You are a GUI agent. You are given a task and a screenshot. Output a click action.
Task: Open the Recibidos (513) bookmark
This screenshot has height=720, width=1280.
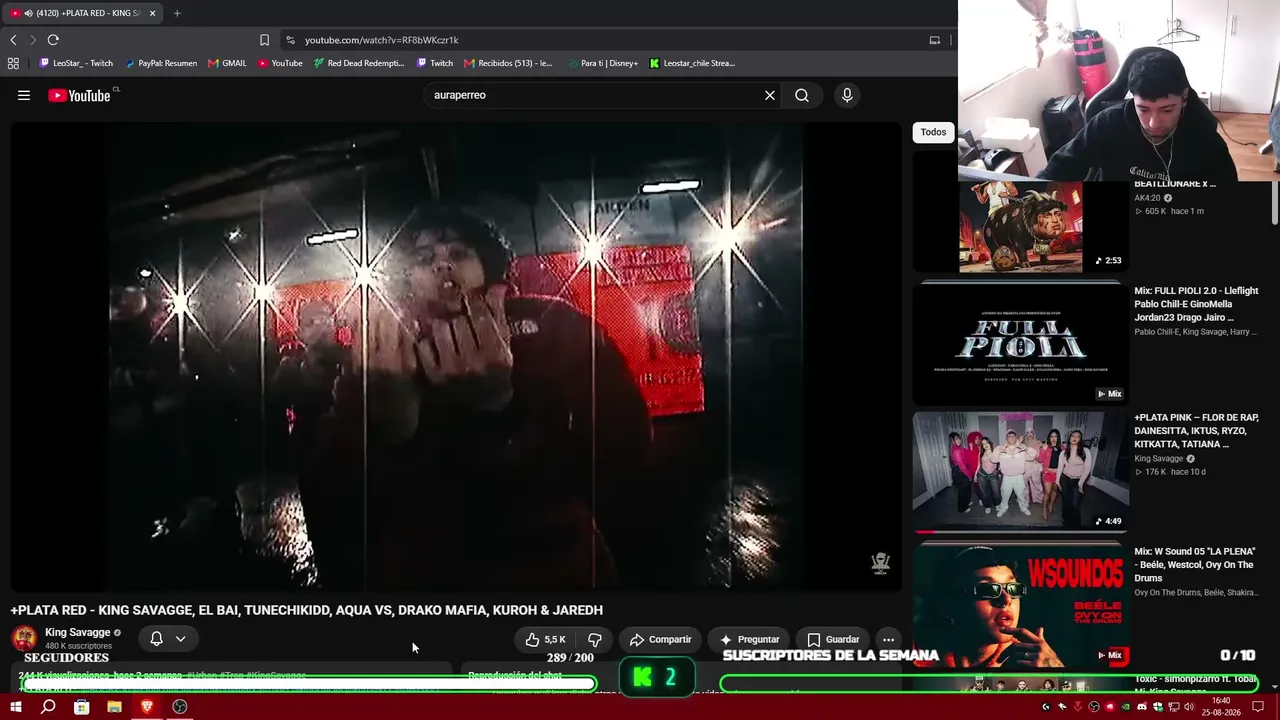[x=508, y=63]
